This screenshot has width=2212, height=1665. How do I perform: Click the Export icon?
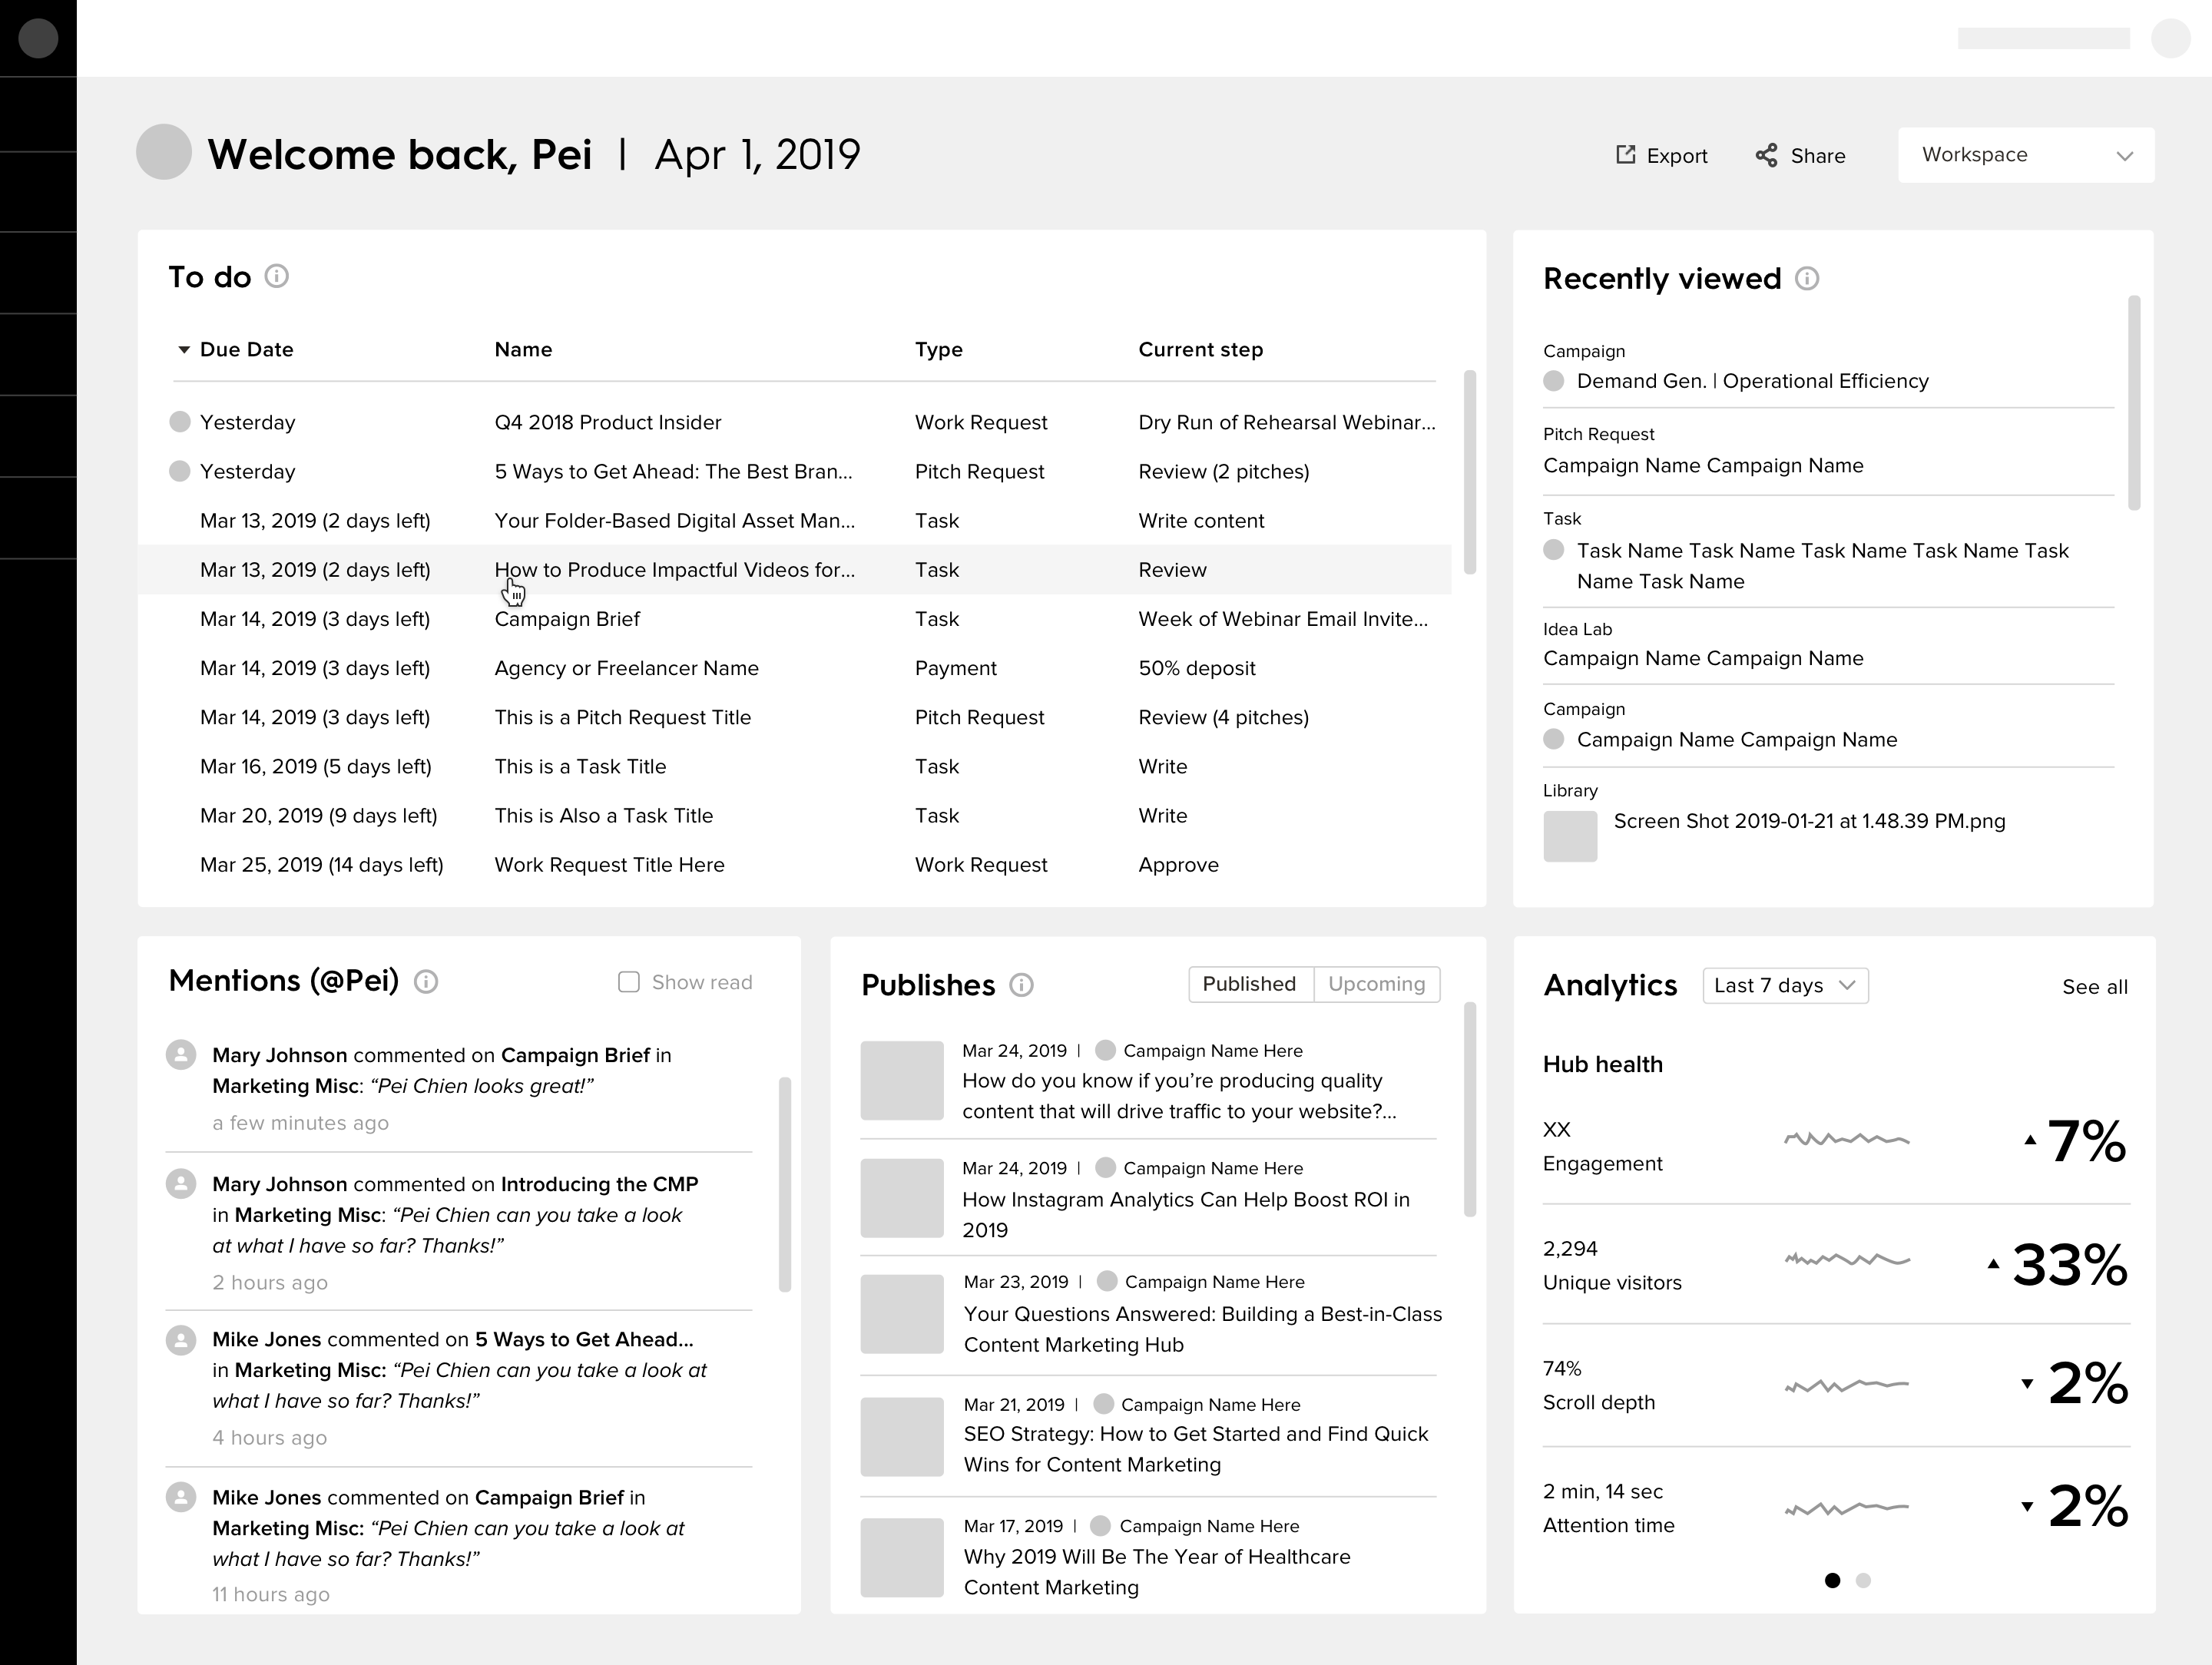coord(1626,155)
